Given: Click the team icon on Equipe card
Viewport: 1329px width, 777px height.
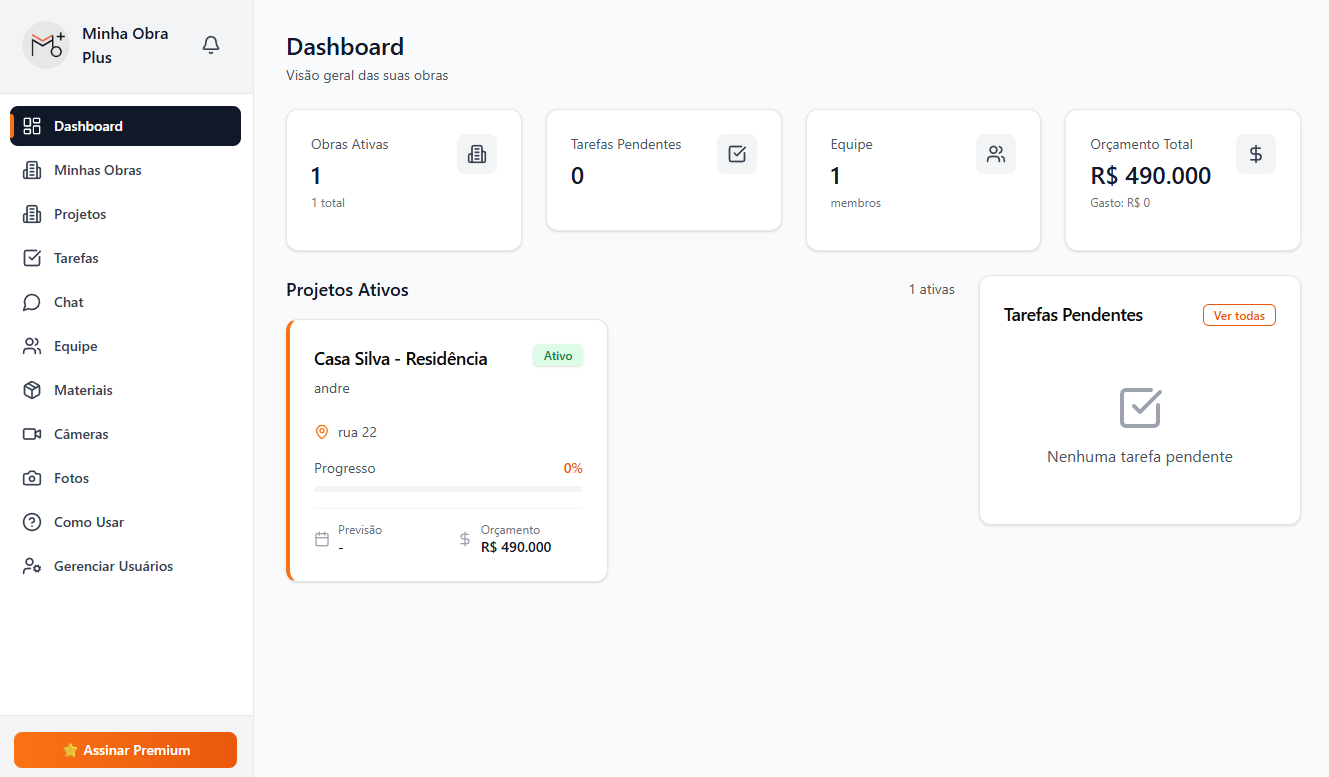Looking at the screenshot, I should [996, 154].
